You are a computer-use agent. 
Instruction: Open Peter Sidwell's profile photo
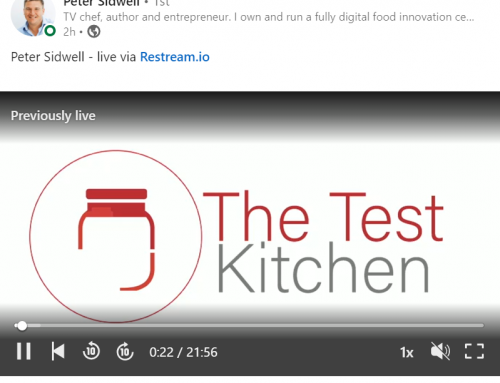(33, 17)
